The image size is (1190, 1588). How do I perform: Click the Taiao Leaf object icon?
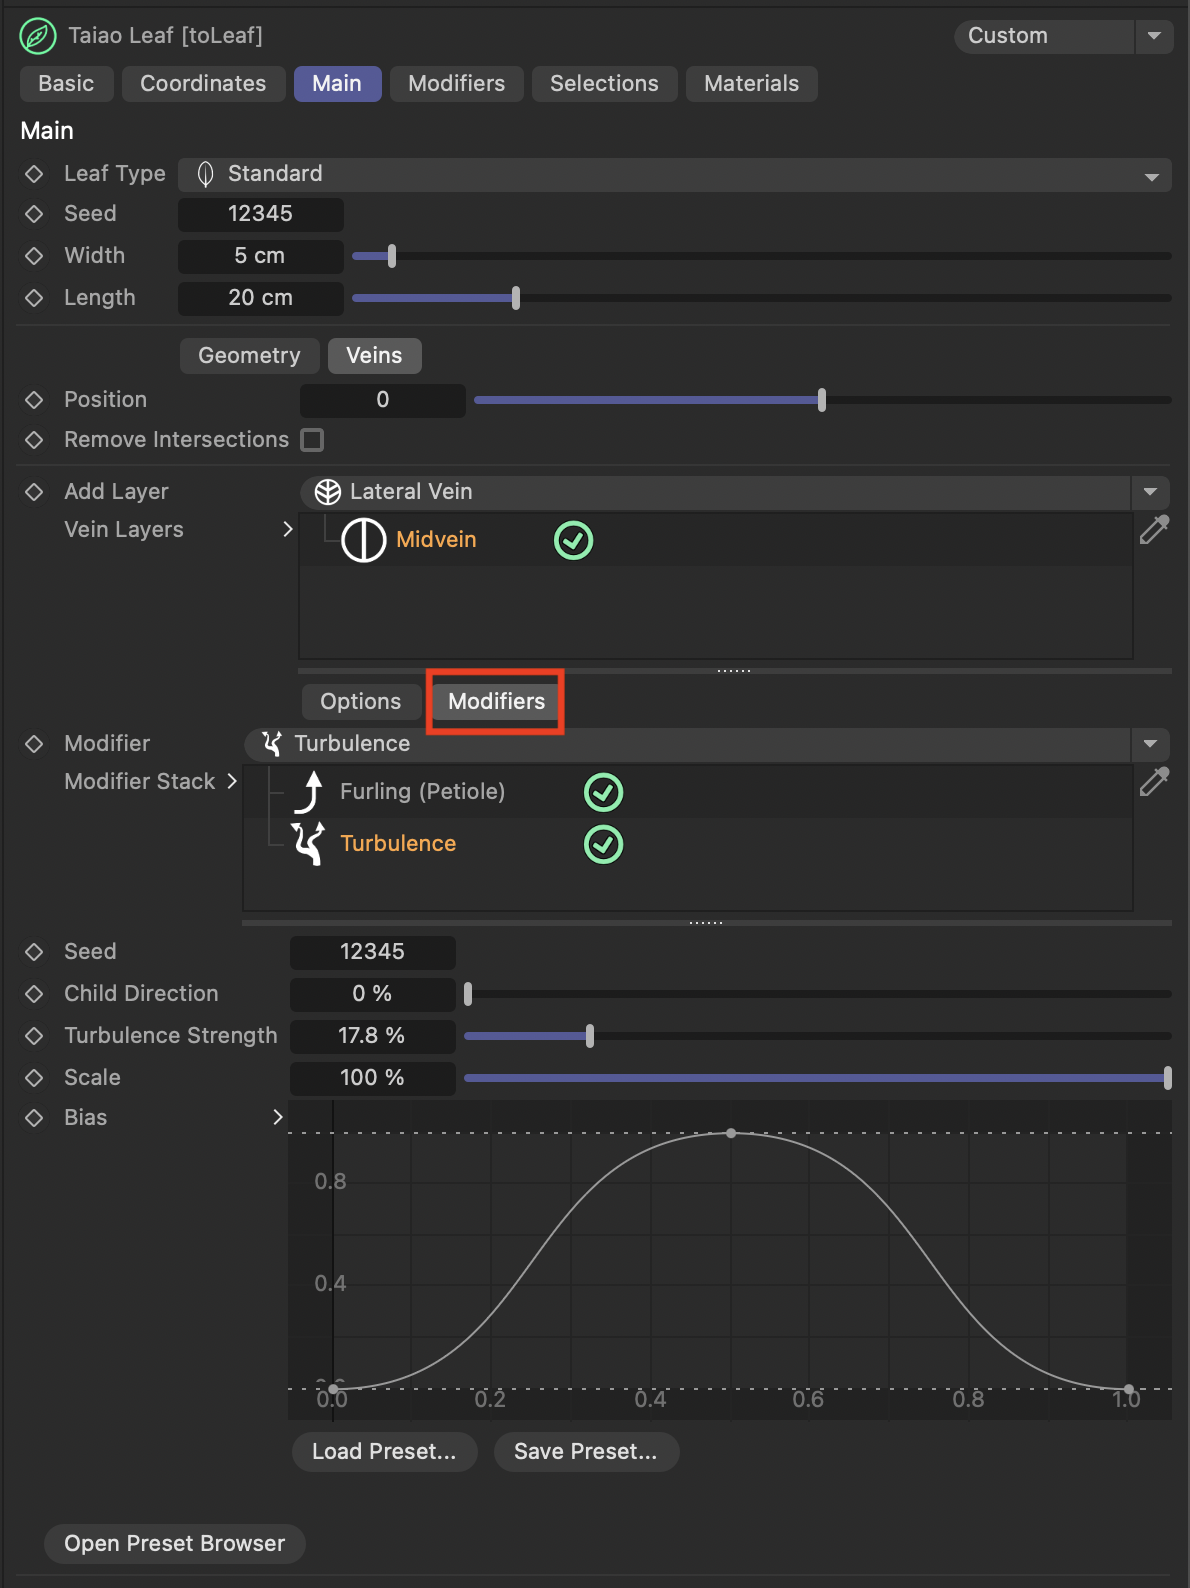coord(38,36)
